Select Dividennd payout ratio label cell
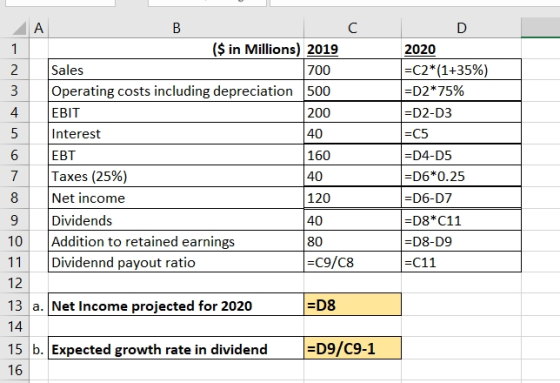Viewport: 560px width, 383px height. [x=176, y=262]
